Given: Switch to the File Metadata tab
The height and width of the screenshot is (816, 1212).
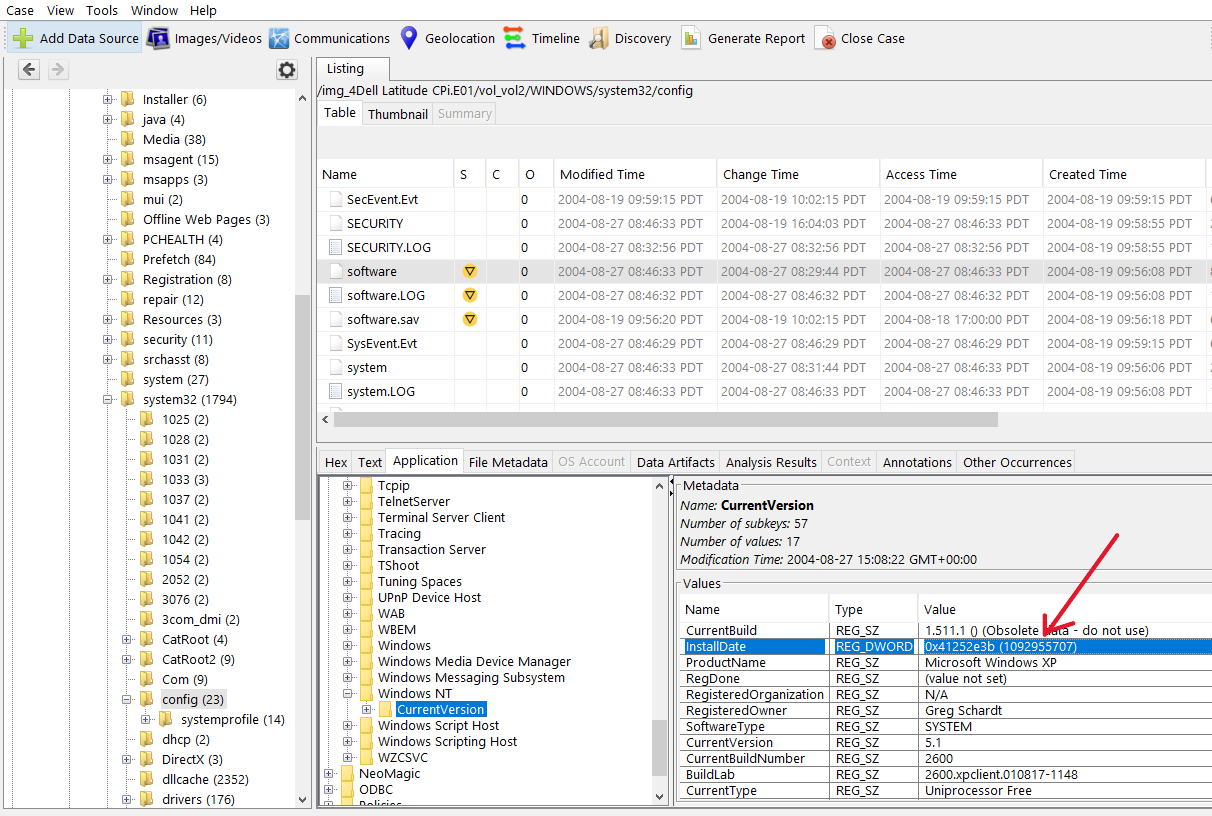Looking at the screenshot, I should [508, 462].
